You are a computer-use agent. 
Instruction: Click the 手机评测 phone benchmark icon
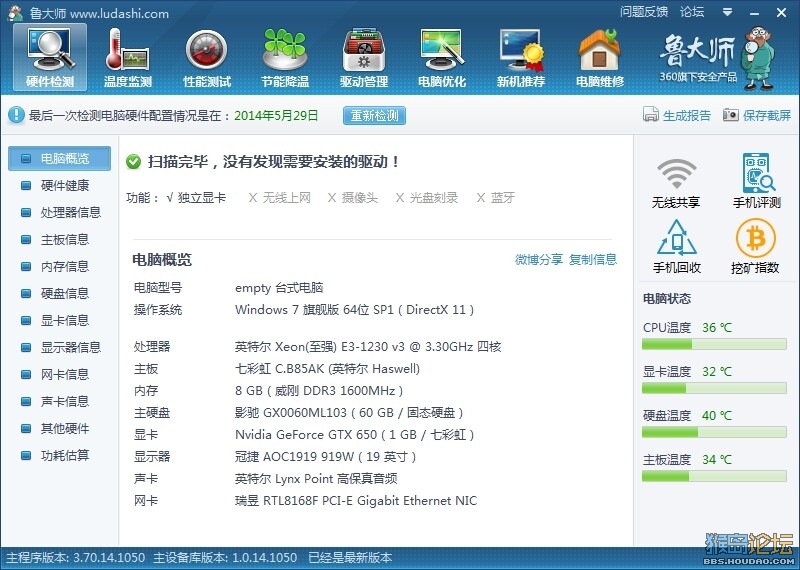pos(758,172)
